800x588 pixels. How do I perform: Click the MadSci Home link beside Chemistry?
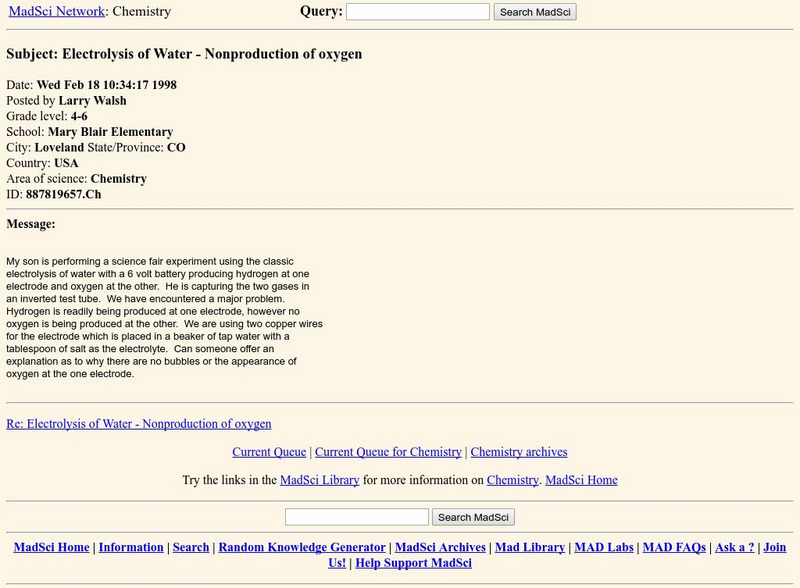coord(581,480)
